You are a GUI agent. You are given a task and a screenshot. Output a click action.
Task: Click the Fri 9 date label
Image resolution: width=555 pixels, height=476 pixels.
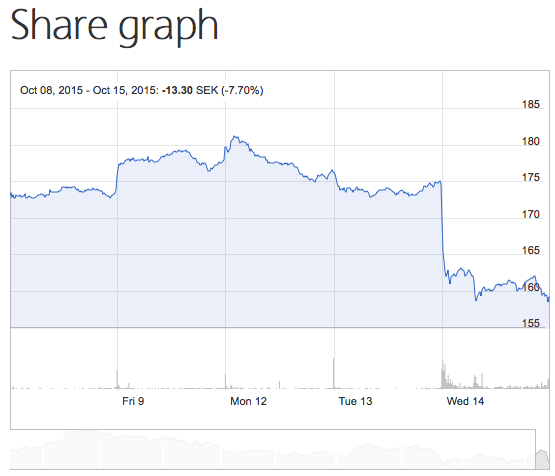133,401
